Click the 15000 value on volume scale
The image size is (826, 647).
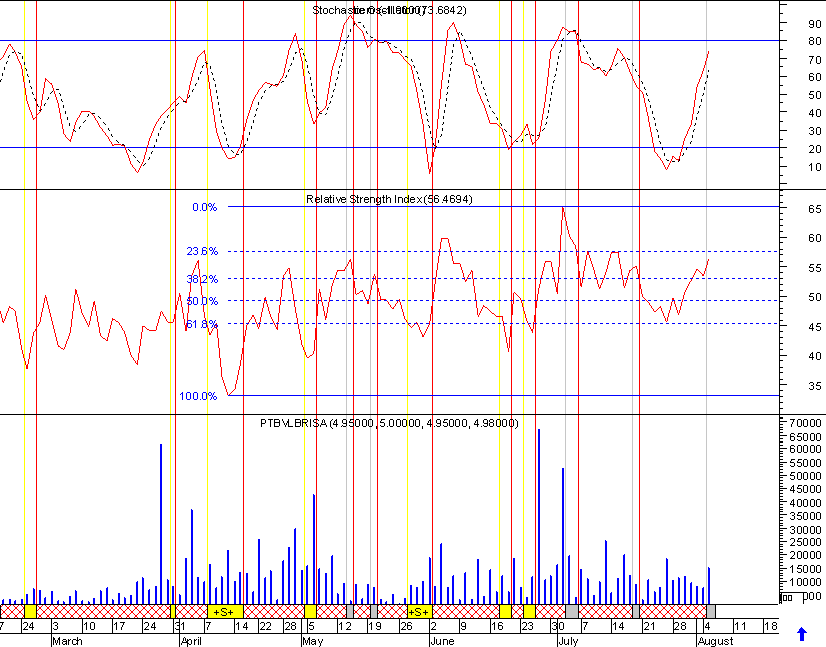coord(805,570)
